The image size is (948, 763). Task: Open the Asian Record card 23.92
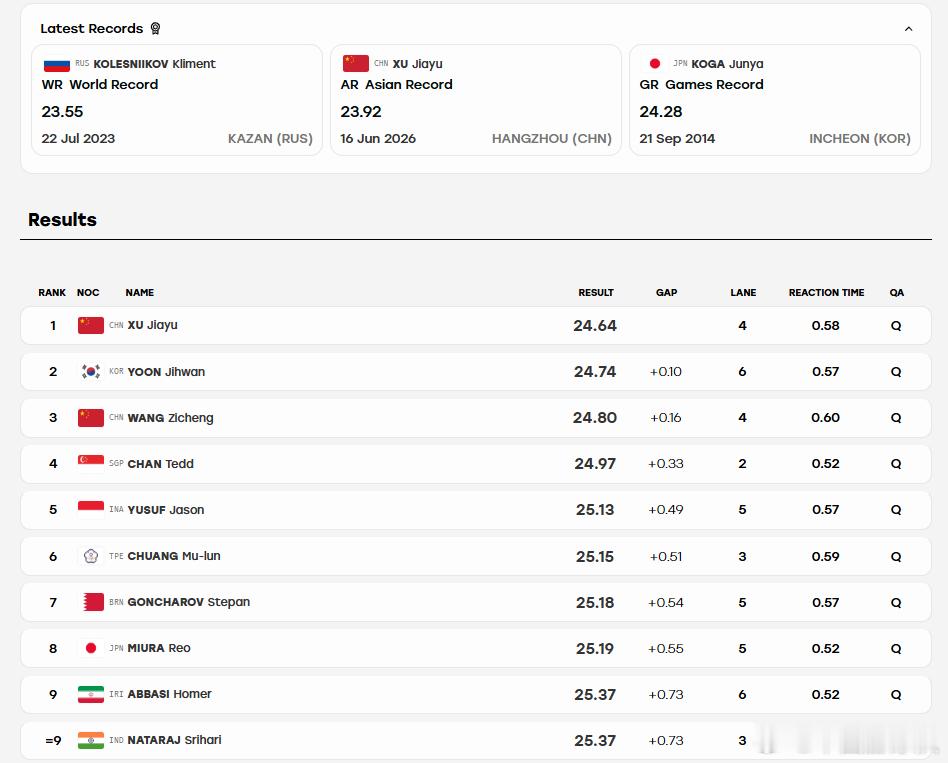[x=476, y=100]
